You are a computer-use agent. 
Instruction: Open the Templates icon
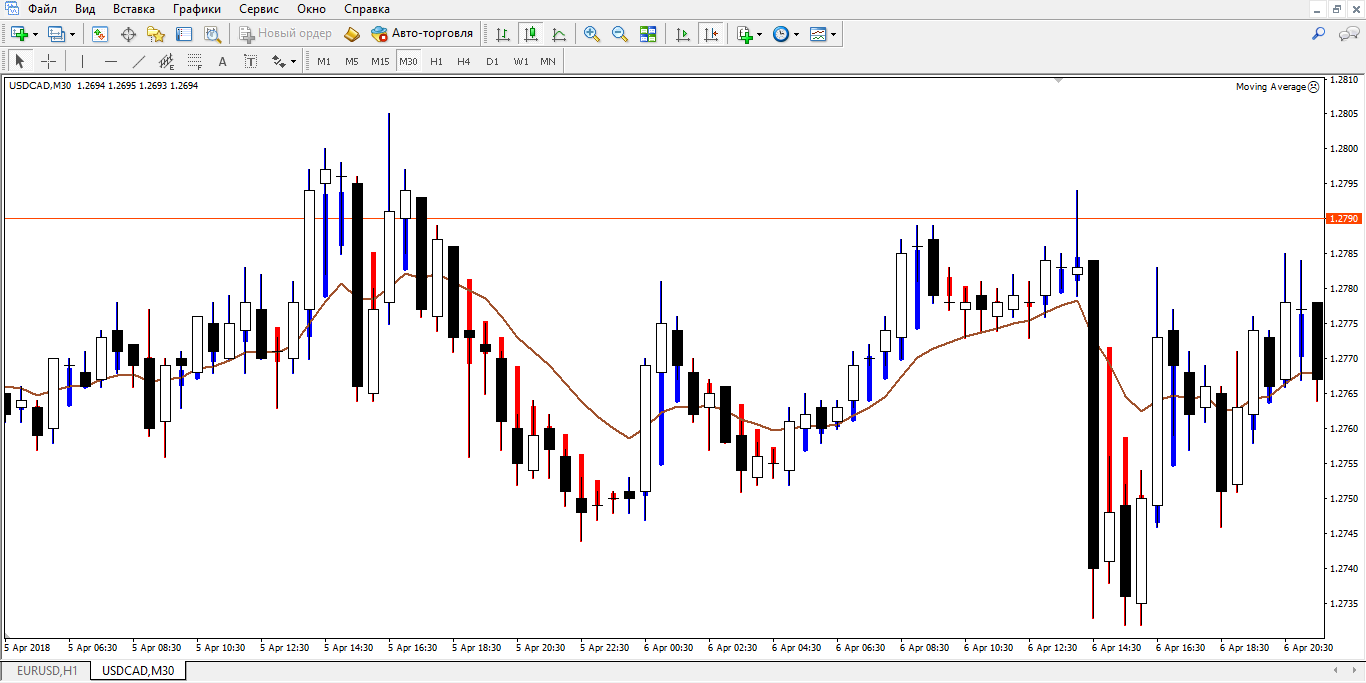tap(819, 34)
